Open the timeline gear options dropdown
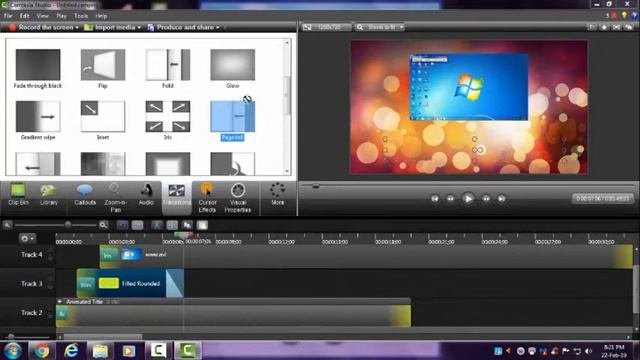The image size is (640, 360). [27, 238]
